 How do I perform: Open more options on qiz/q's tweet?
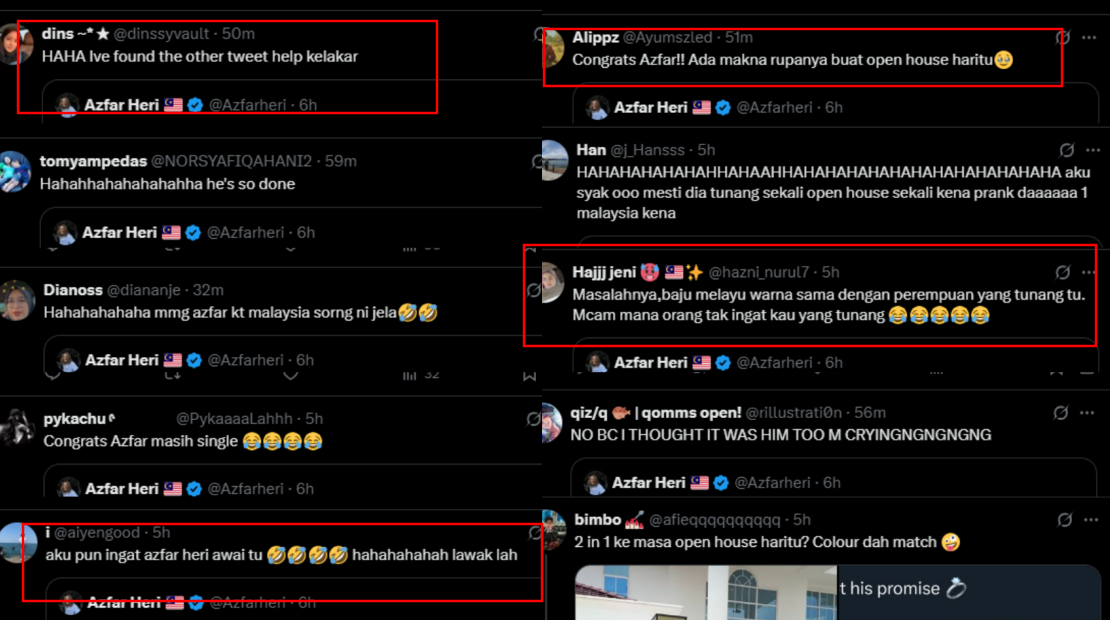pos(1087,413)
